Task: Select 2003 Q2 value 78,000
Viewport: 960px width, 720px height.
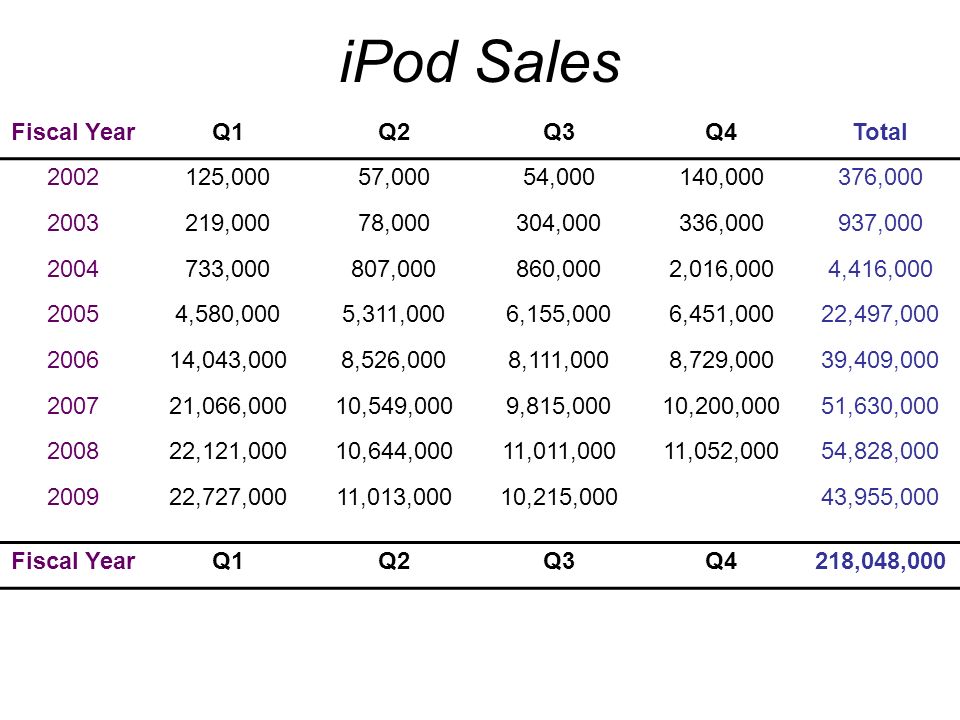Action: (x=394, y=223)
